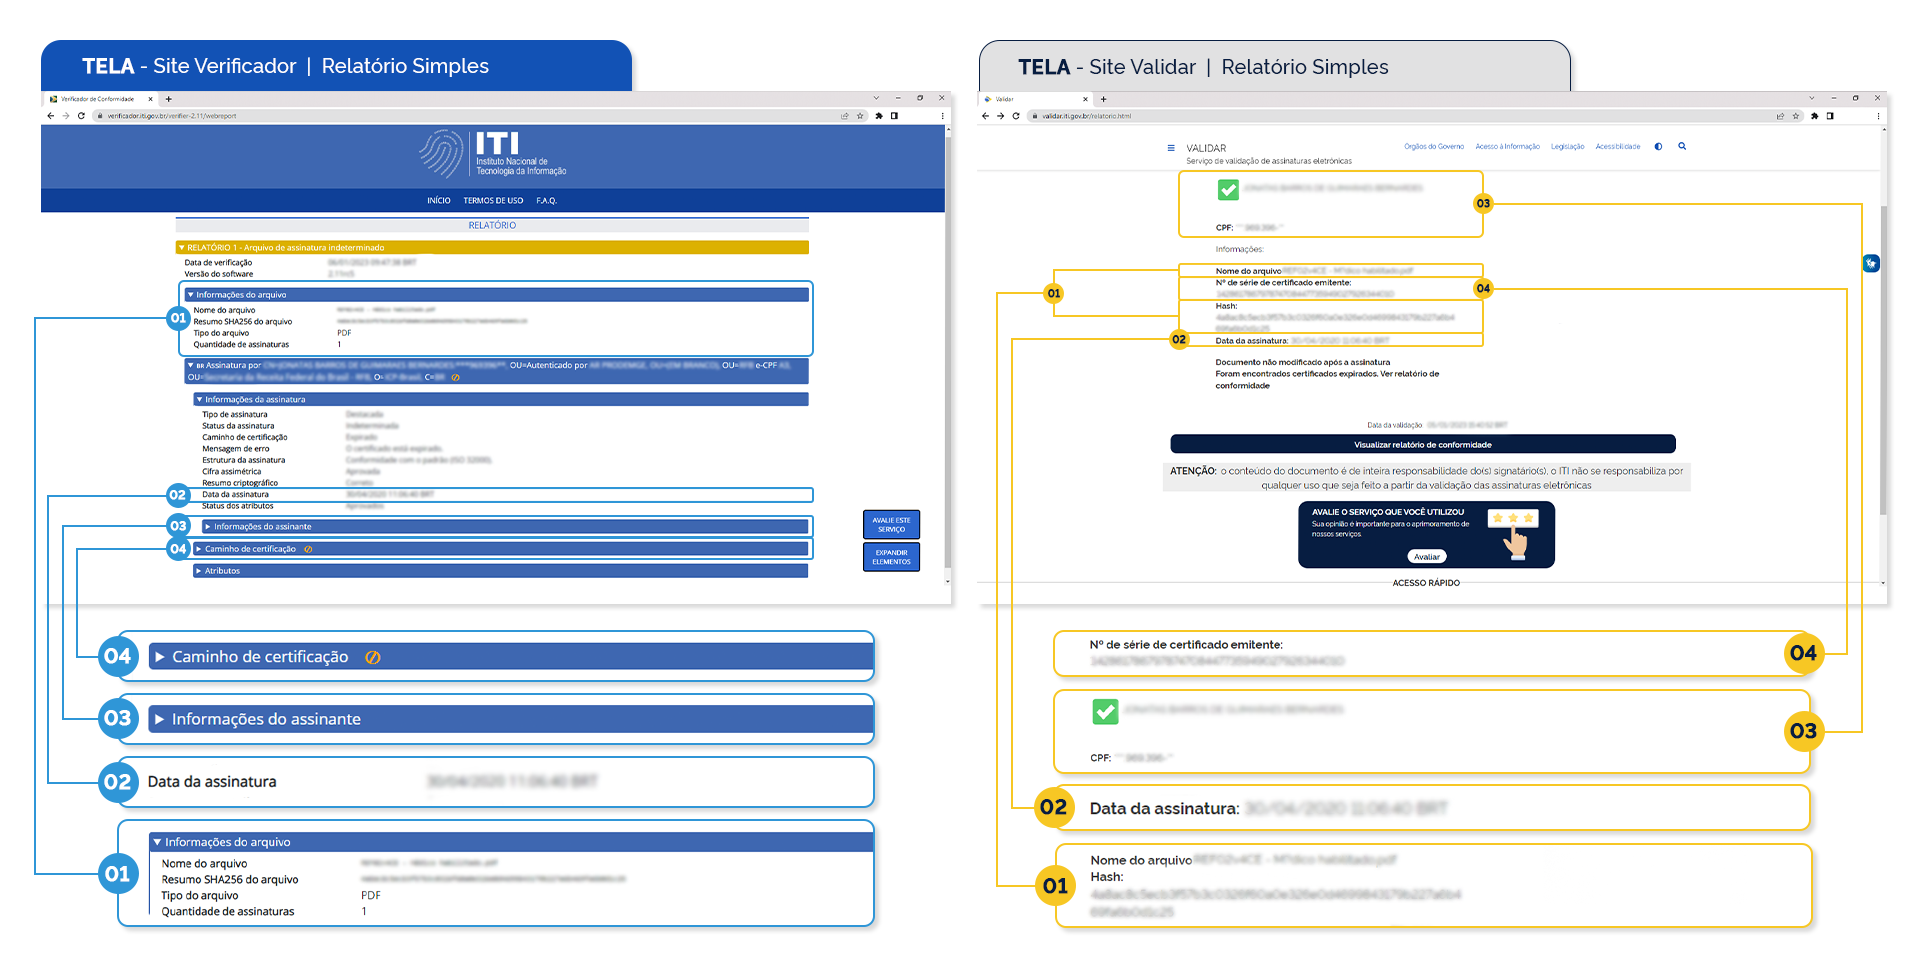Open the INÍCIO menu item
This screenshot has width=1920, height=969.
[x=439, y=201]
